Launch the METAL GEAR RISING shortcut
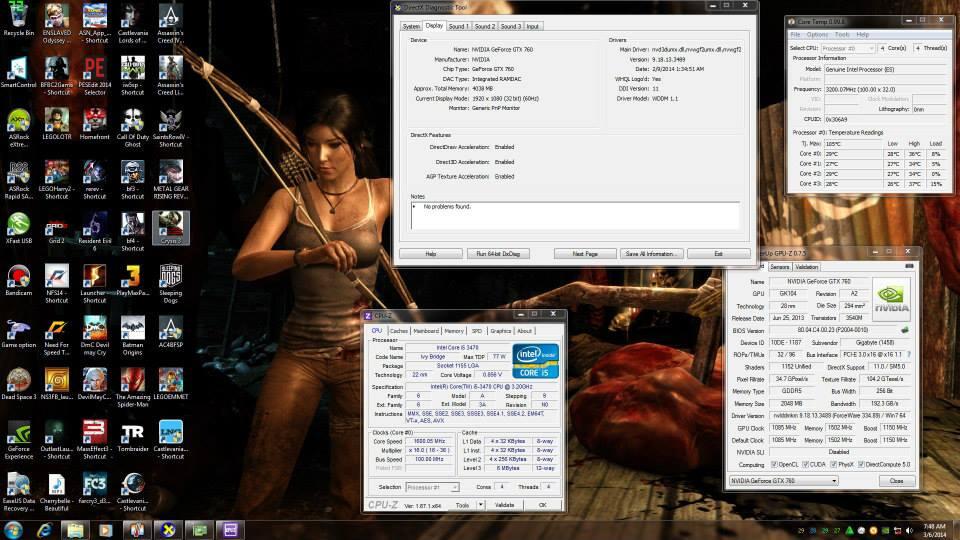 click(x=170, y=181)
